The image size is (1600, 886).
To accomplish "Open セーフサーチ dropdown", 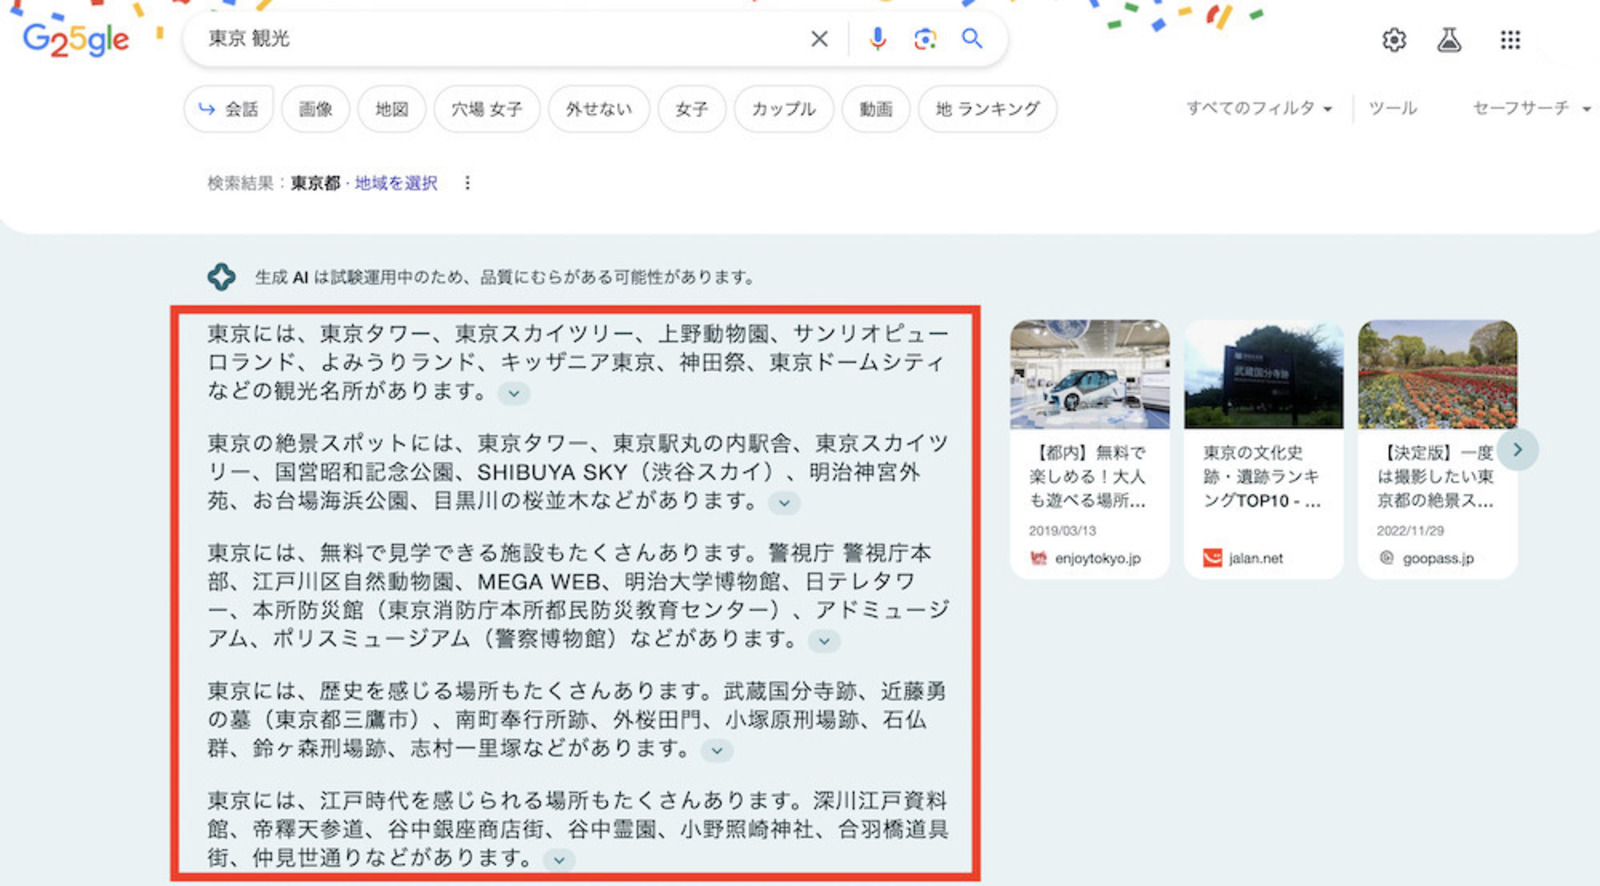I will click(1531, 108).
